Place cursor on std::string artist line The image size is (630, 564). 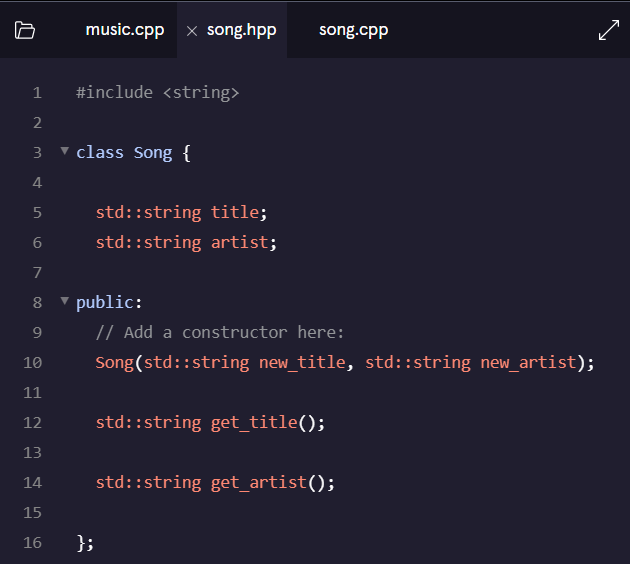[x=186, y=242]
